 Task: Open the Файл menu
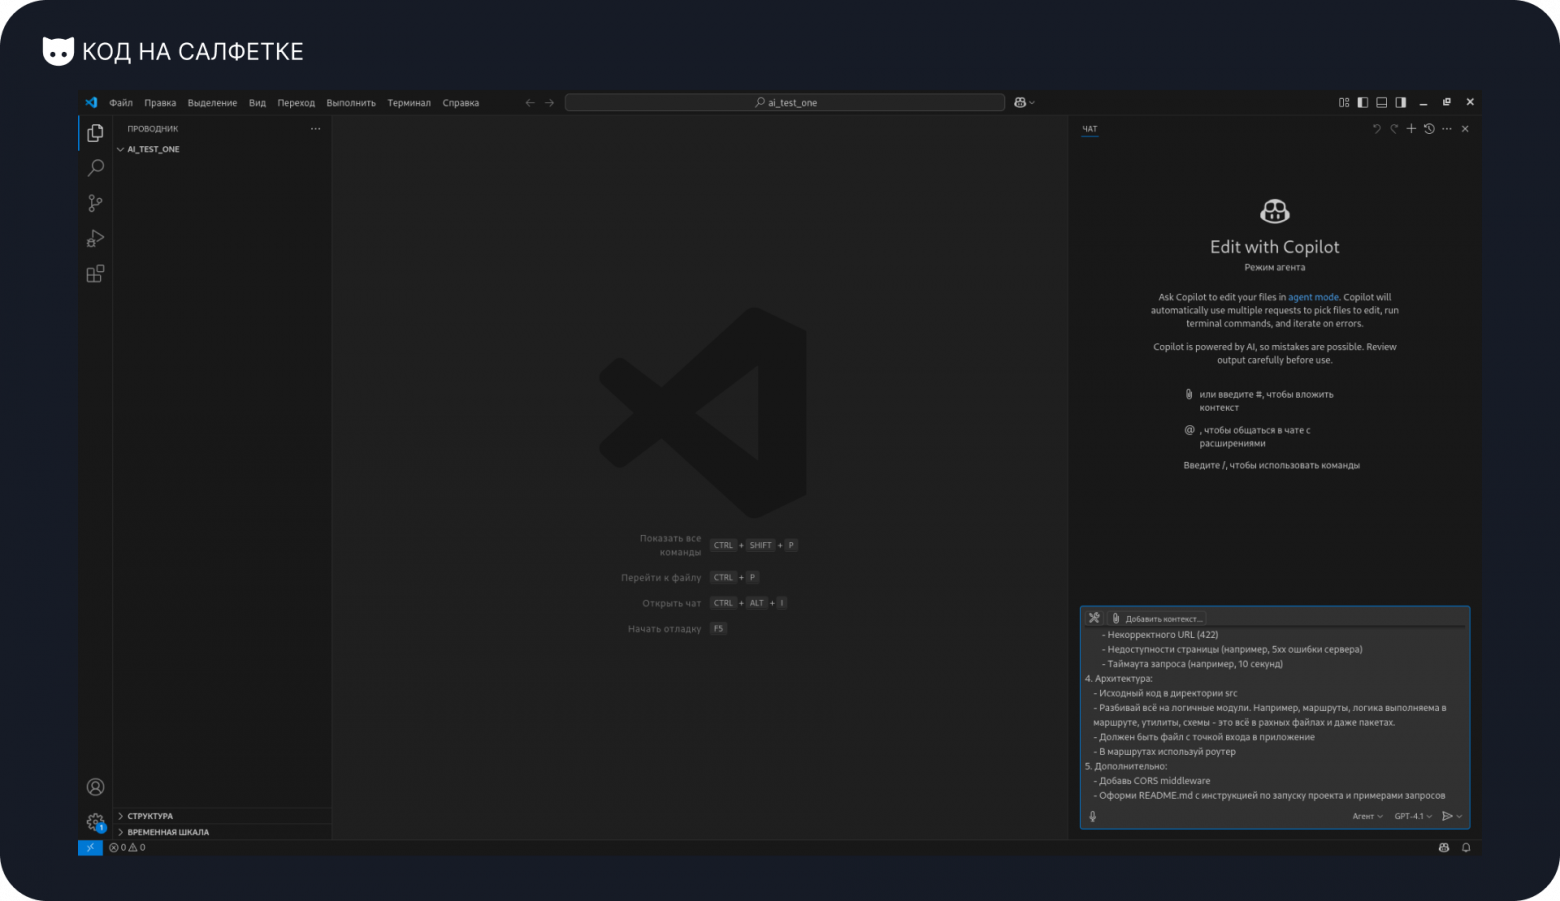[x=121, y=103]
